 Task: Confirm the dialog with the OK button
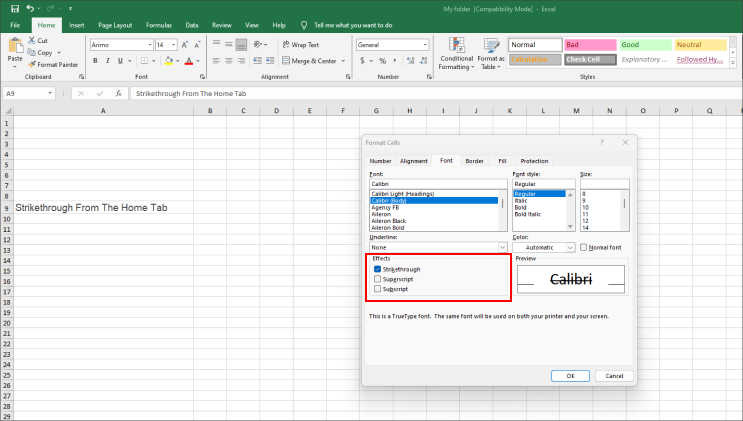[x=571, y=375]
